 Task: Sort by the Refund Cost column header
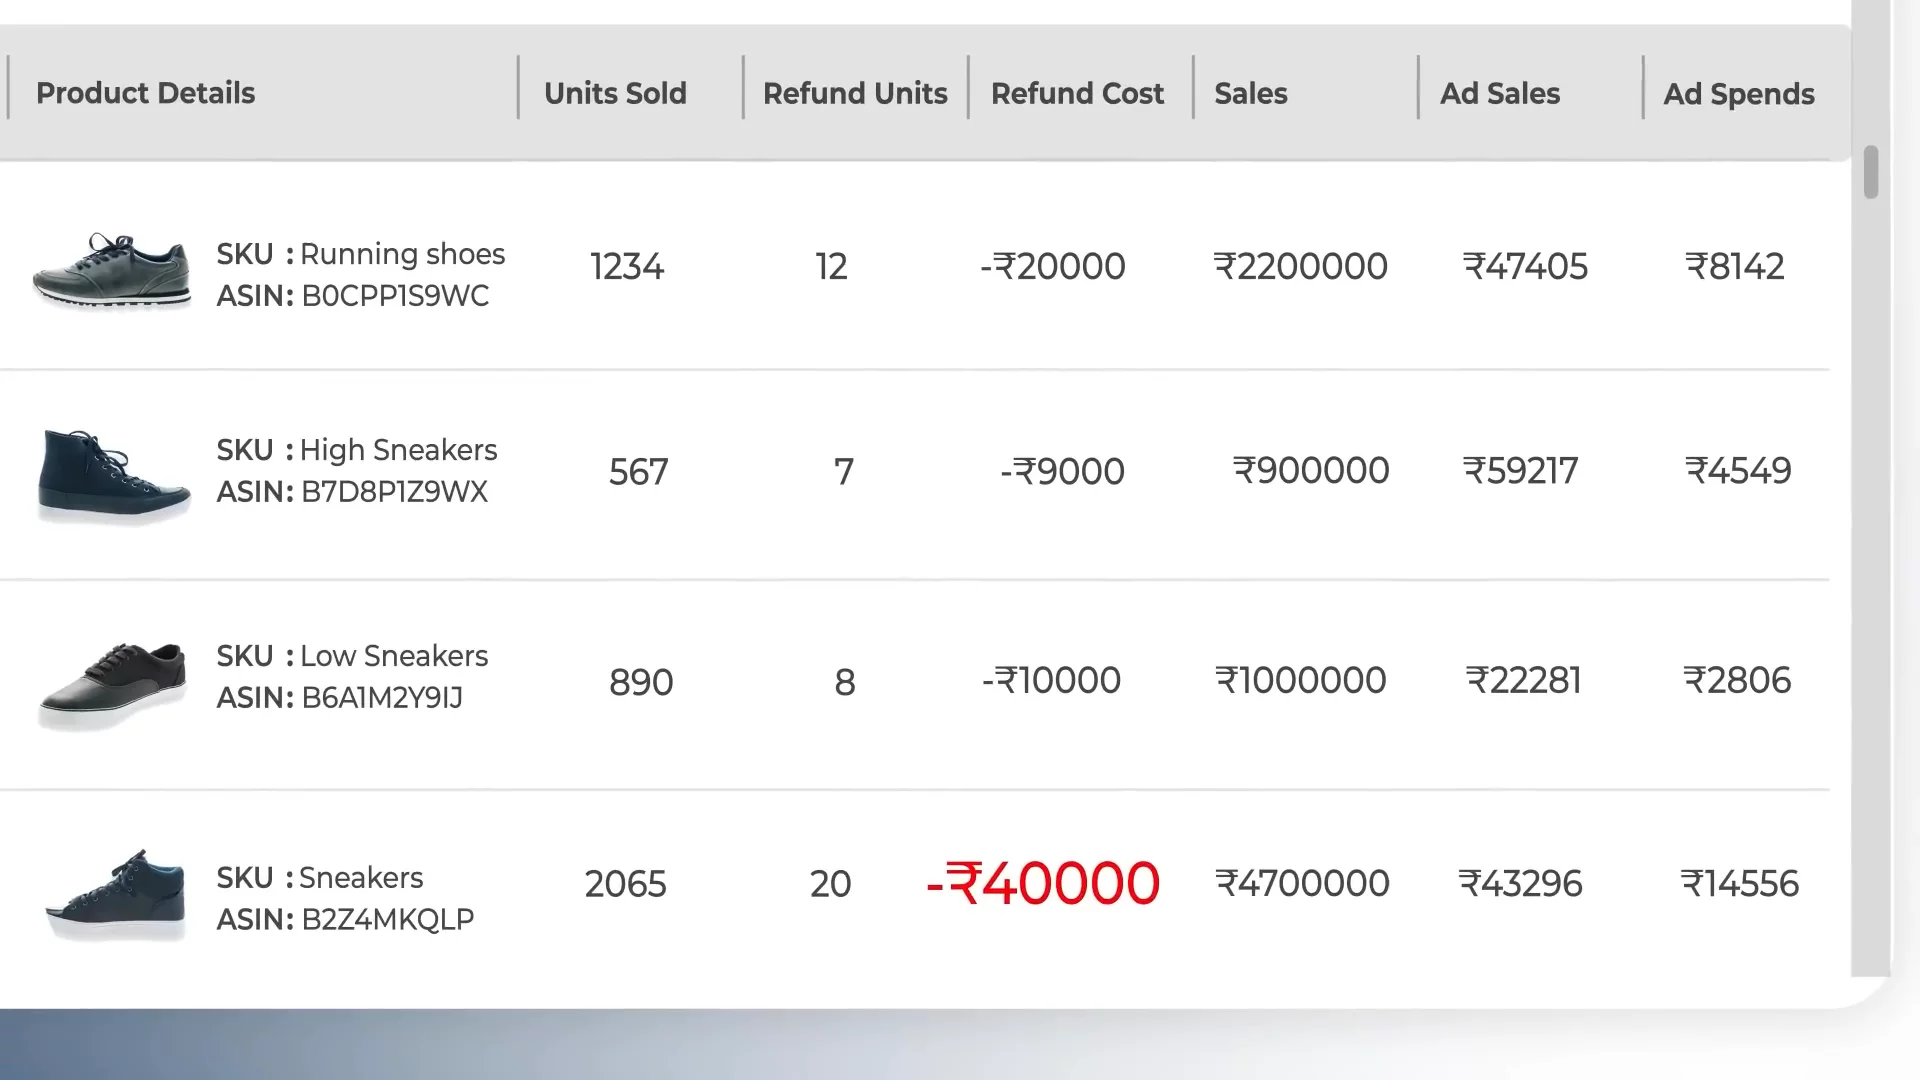point(1077,93)
